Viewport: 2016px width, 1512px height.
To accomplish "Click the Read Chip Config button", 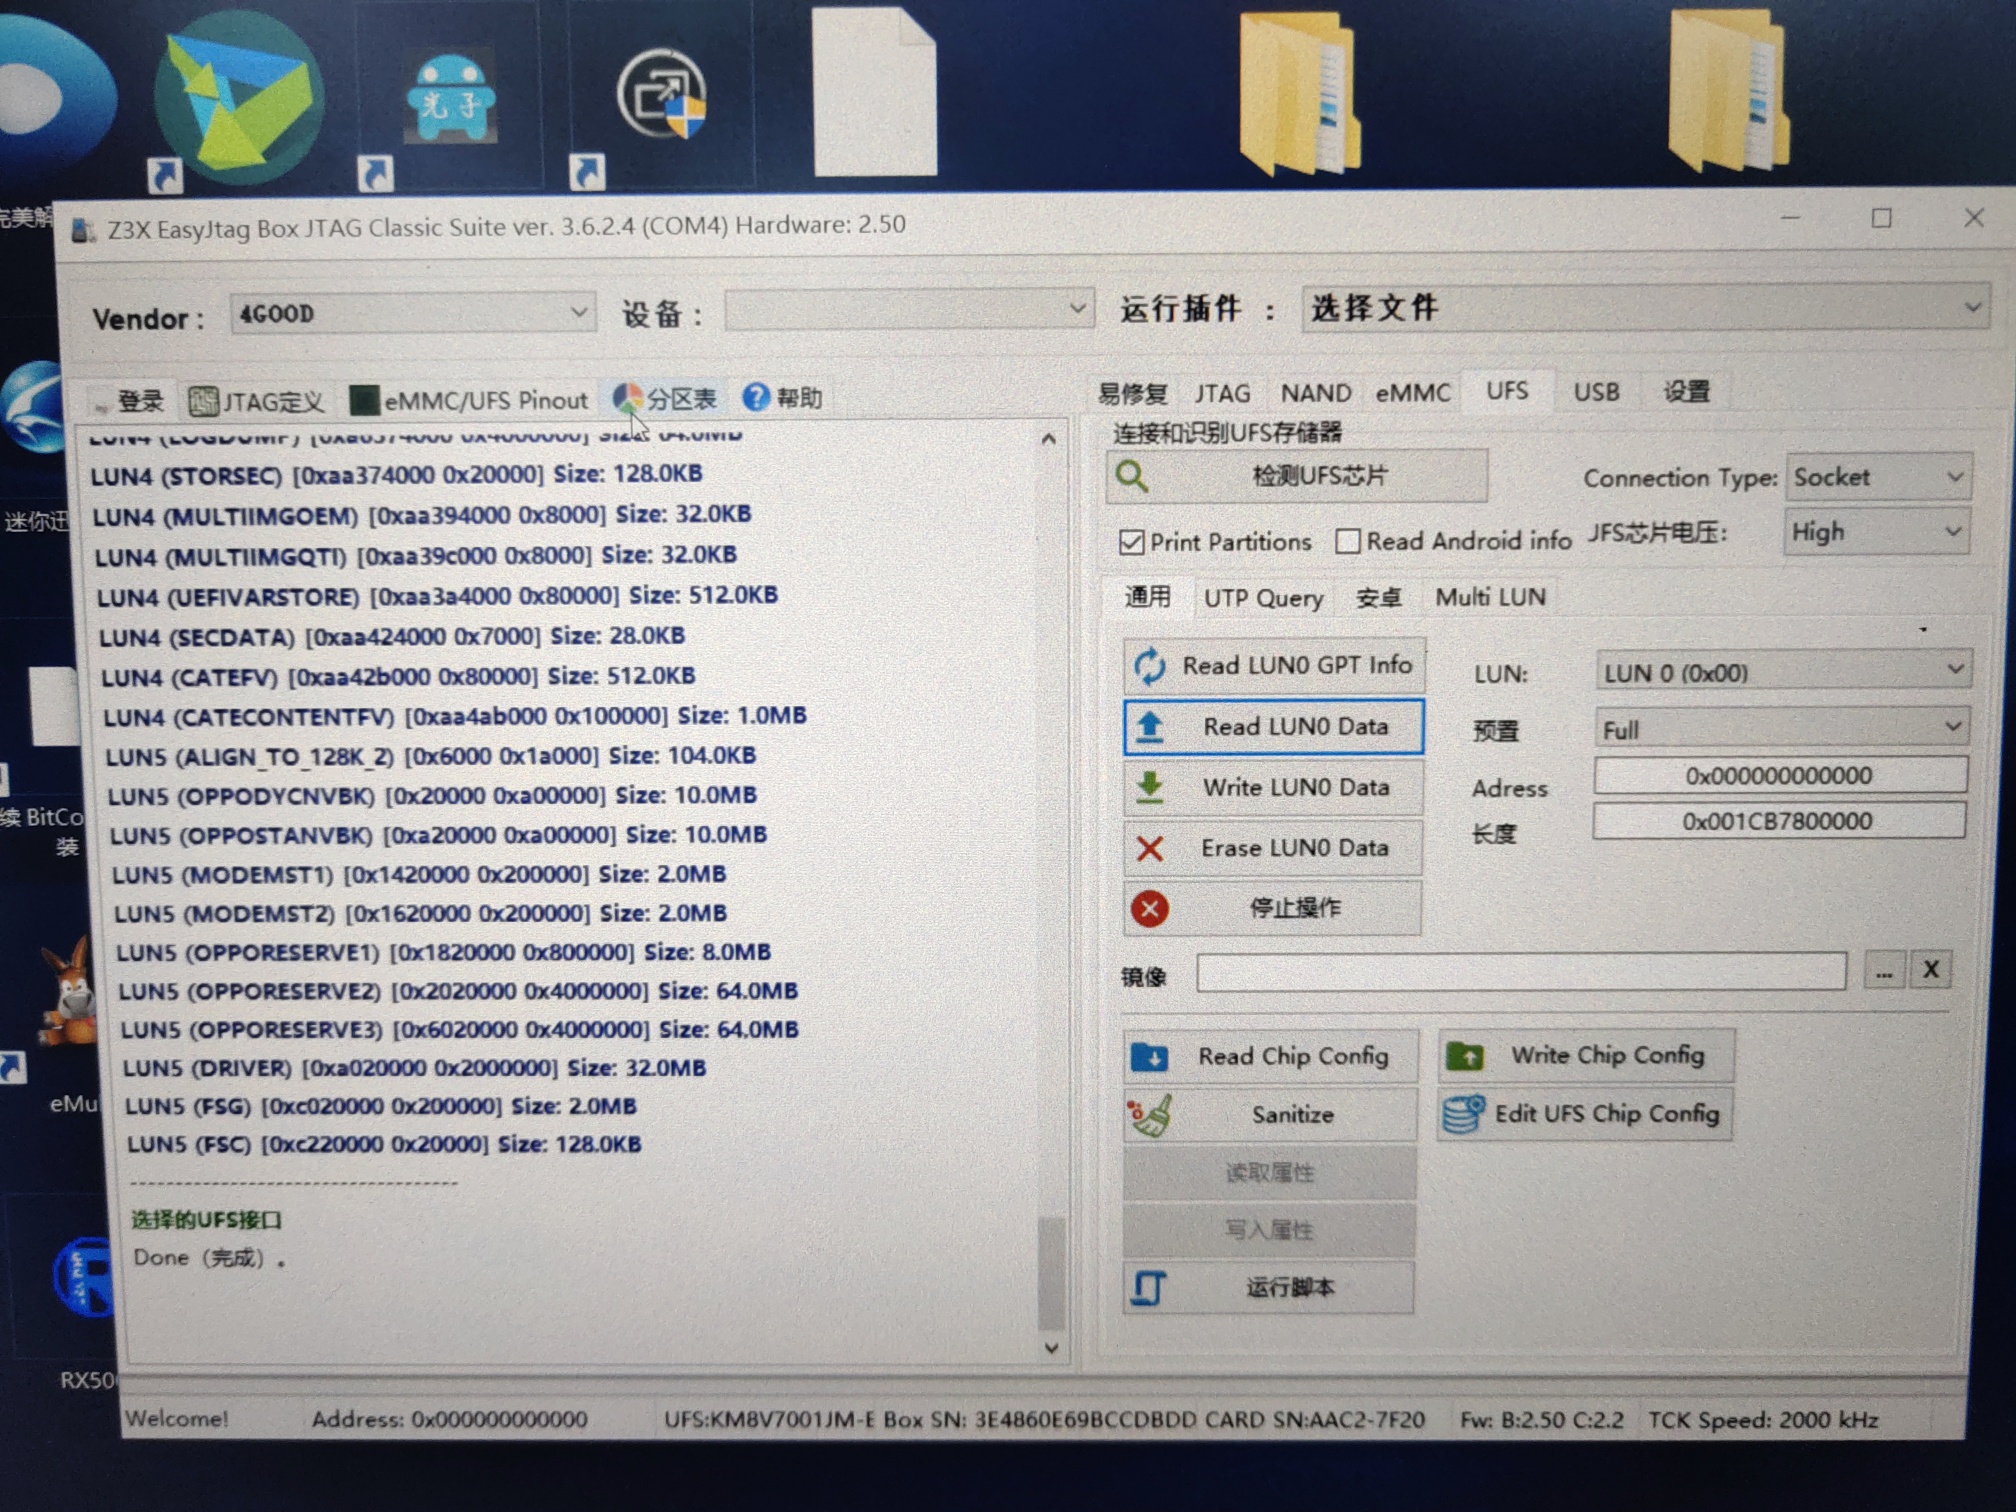I will coord(1270,1056).
